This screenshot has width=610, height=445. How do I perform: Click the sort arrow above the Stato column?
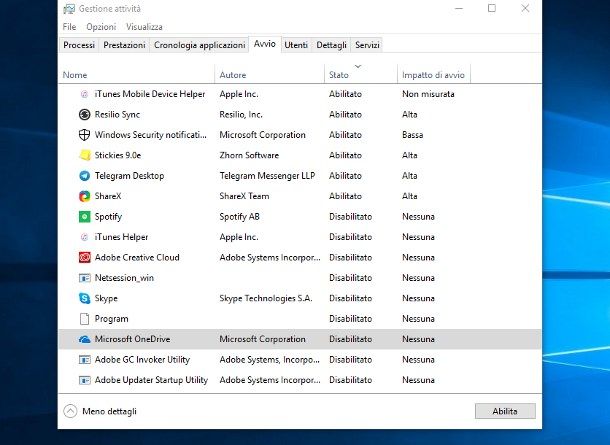pos(358,67)
